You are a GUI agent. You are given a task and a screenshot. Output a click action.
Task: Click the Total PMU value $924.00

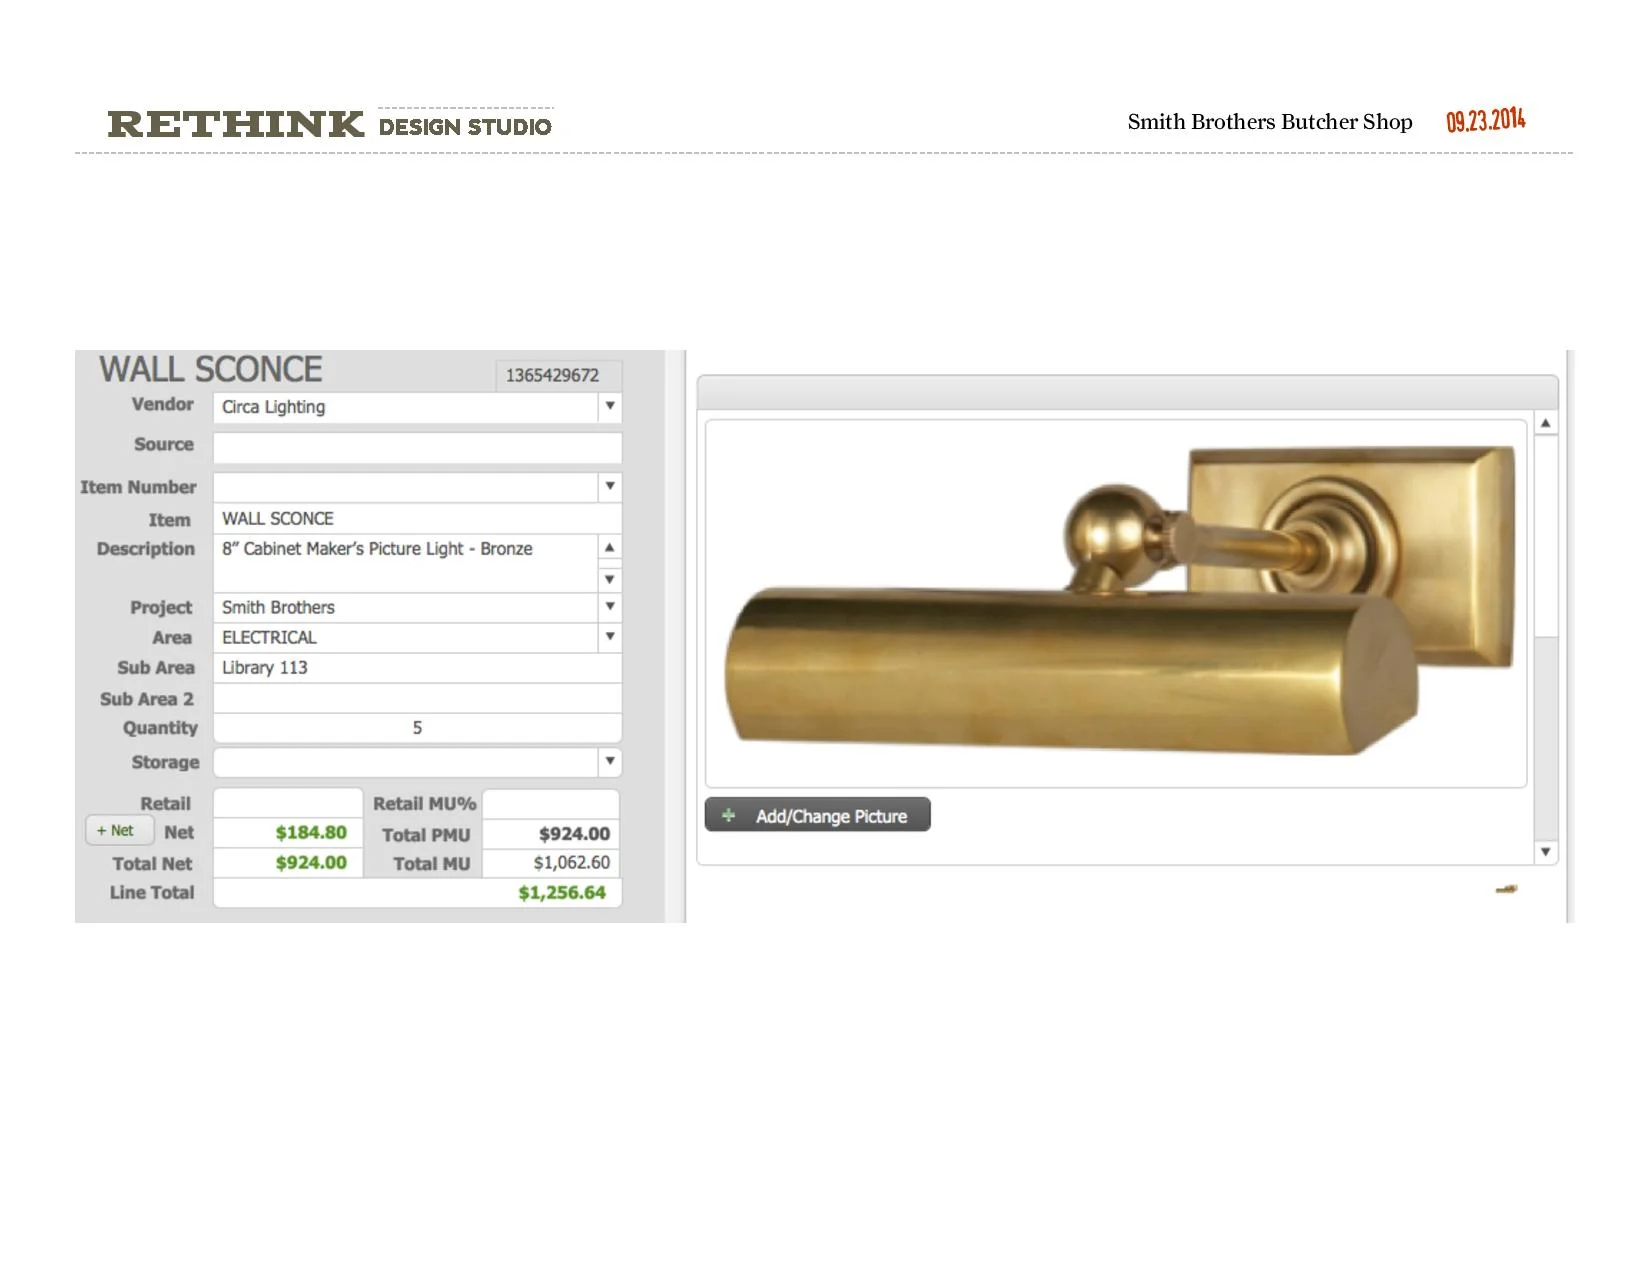click(x=574, y=833)
